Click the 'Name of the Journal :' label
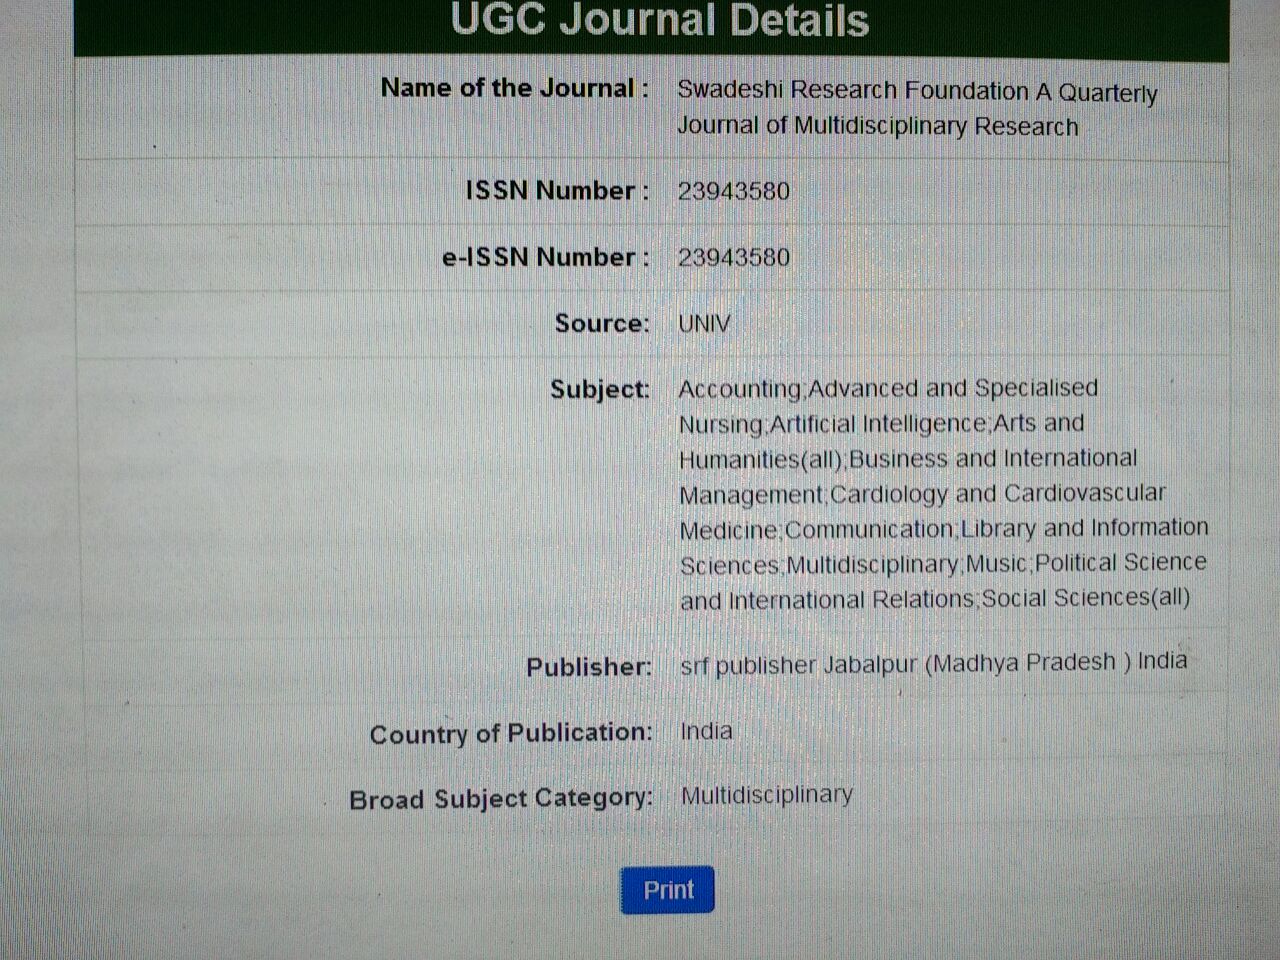This screenshot has height=960, width=1280. tap(515, 88)
